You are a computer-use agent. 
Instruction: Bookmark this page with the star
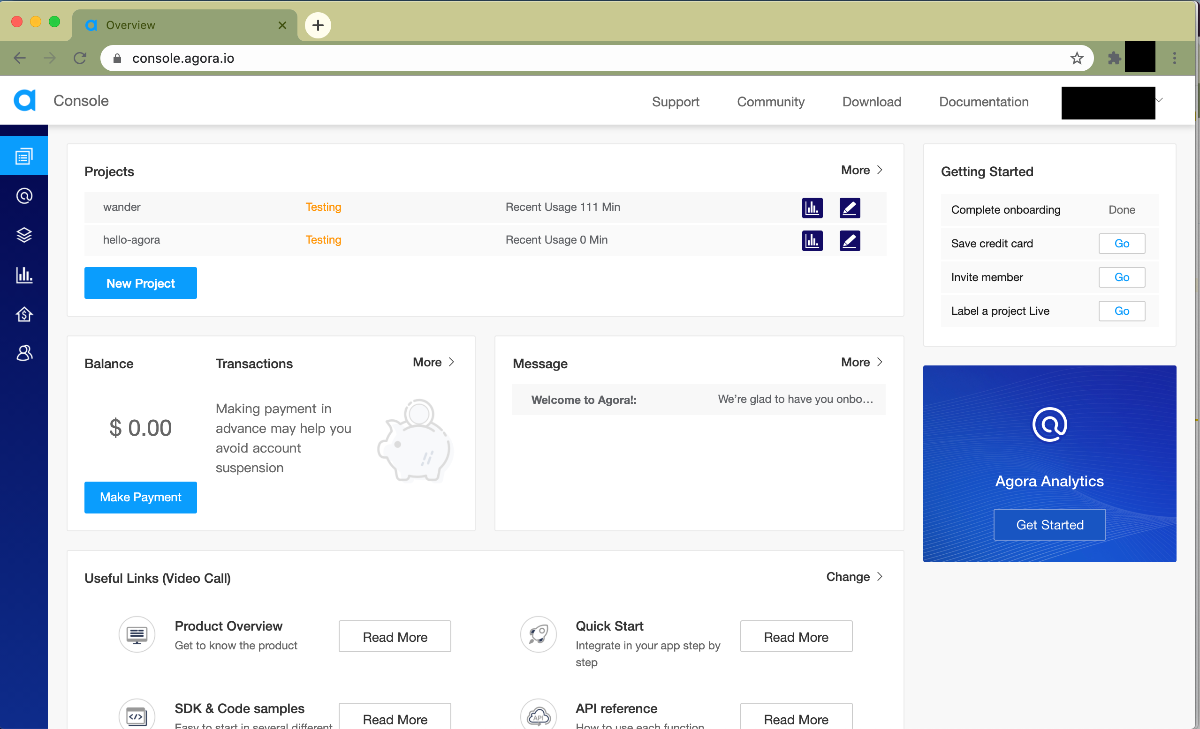click(1077, 58)
